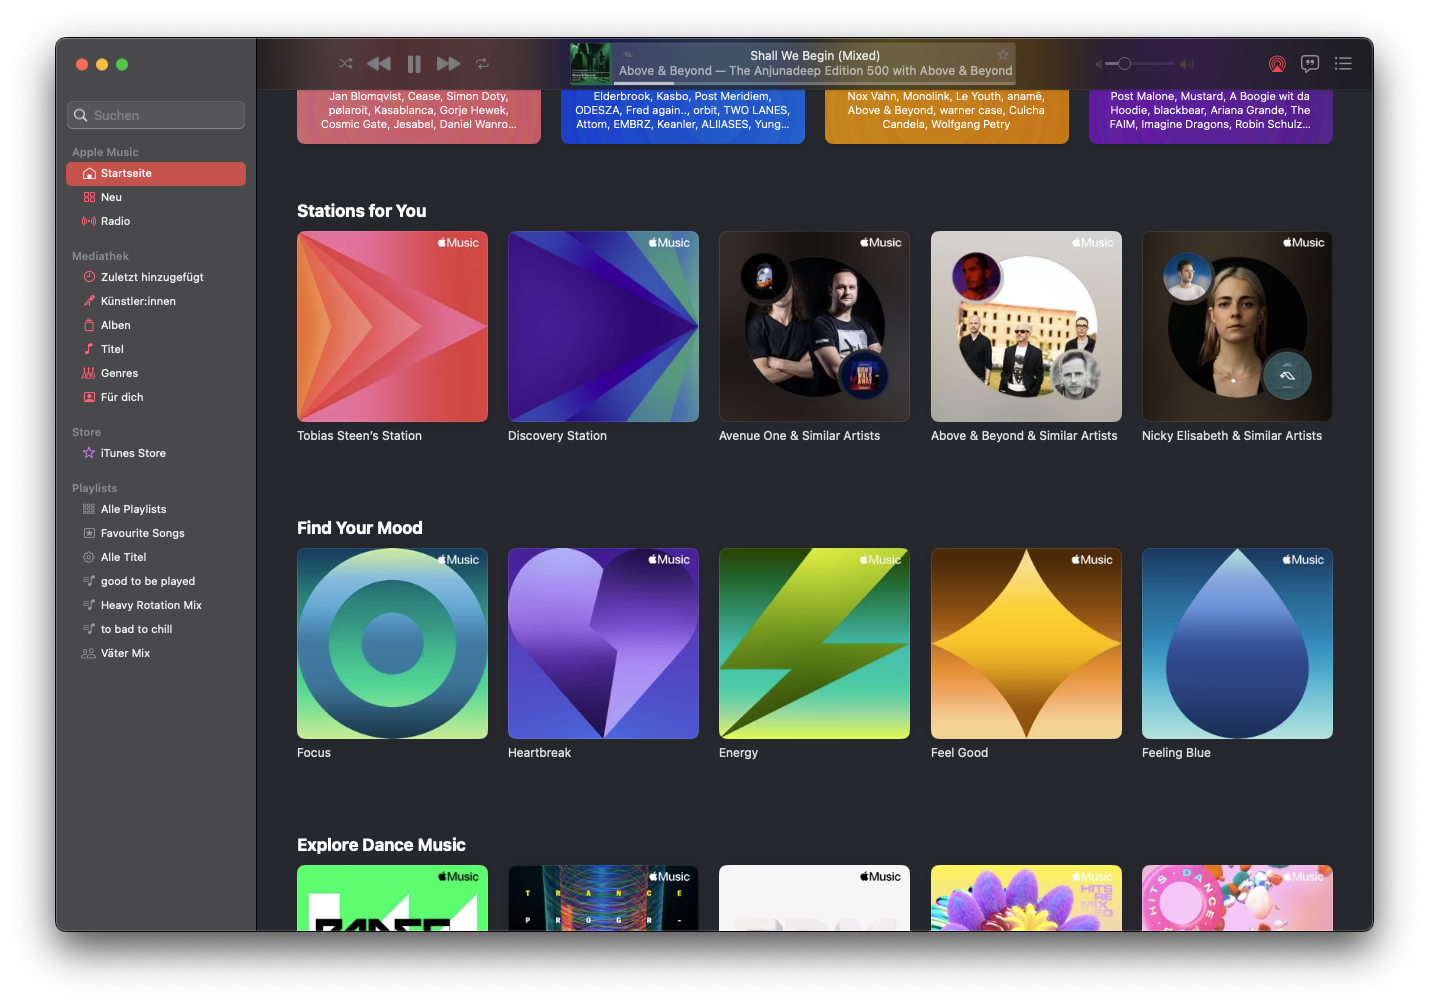Toggle shuffle playback mode
This screenshot has height=1005, width=1429.
[346, 64]
